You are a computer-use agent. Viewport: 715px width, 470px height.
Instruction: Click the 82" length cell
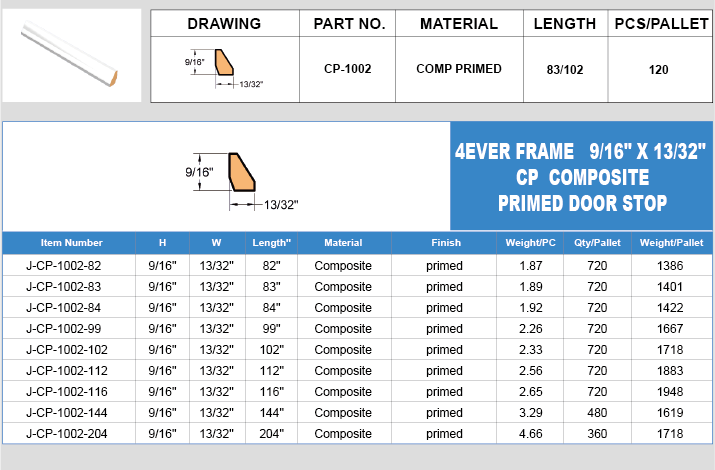[271, 266]
